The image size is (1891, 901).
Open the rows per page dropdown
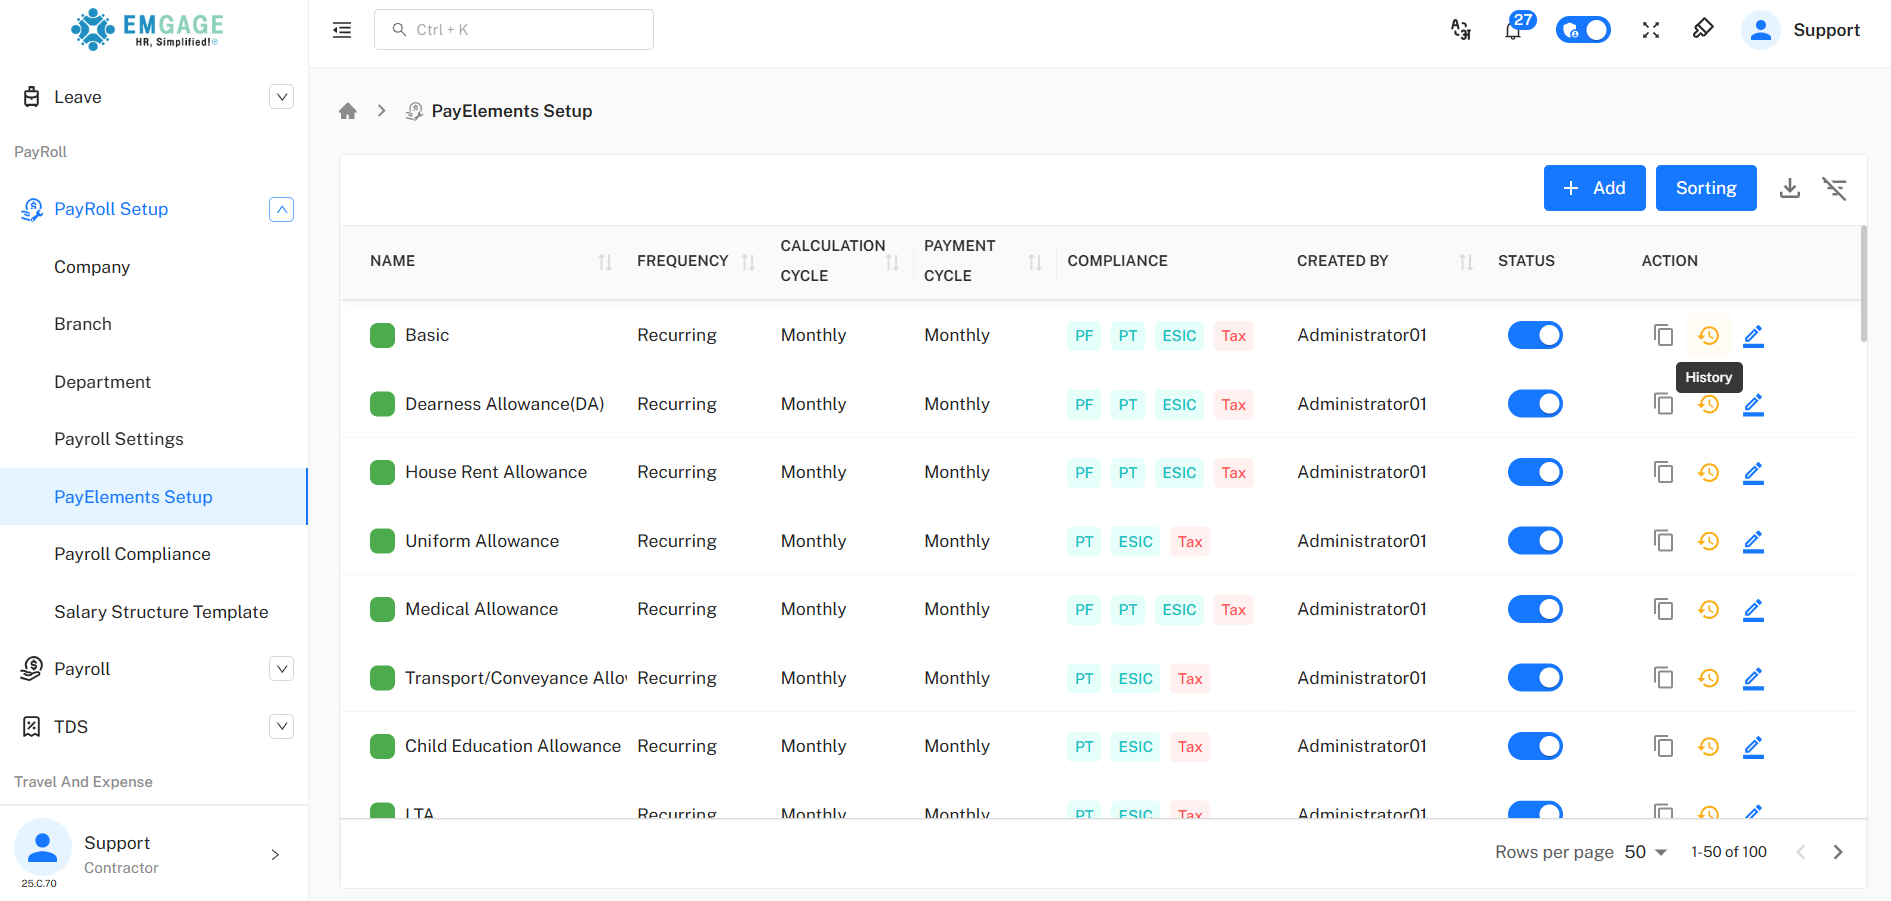[1645, 852]
